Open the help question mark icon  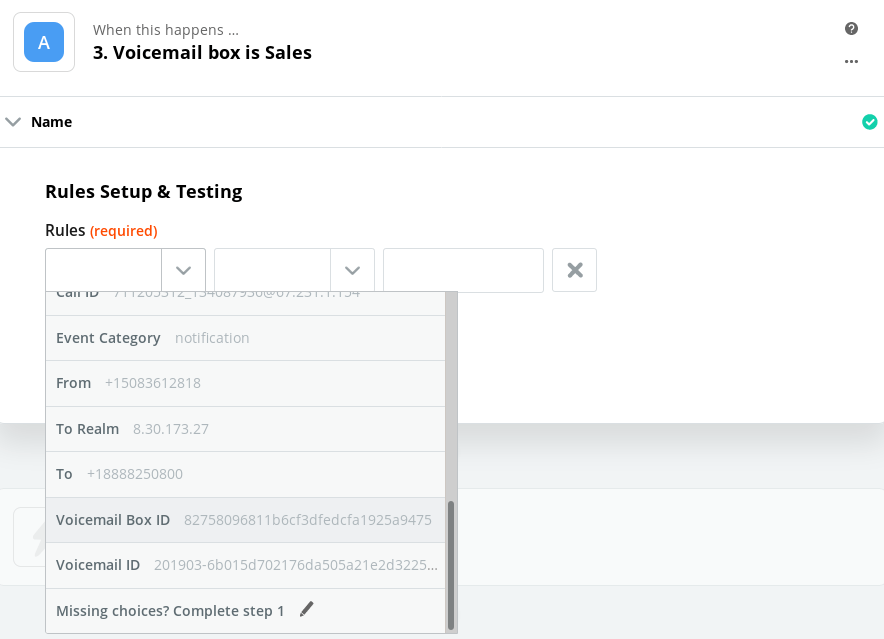point(851,29)
